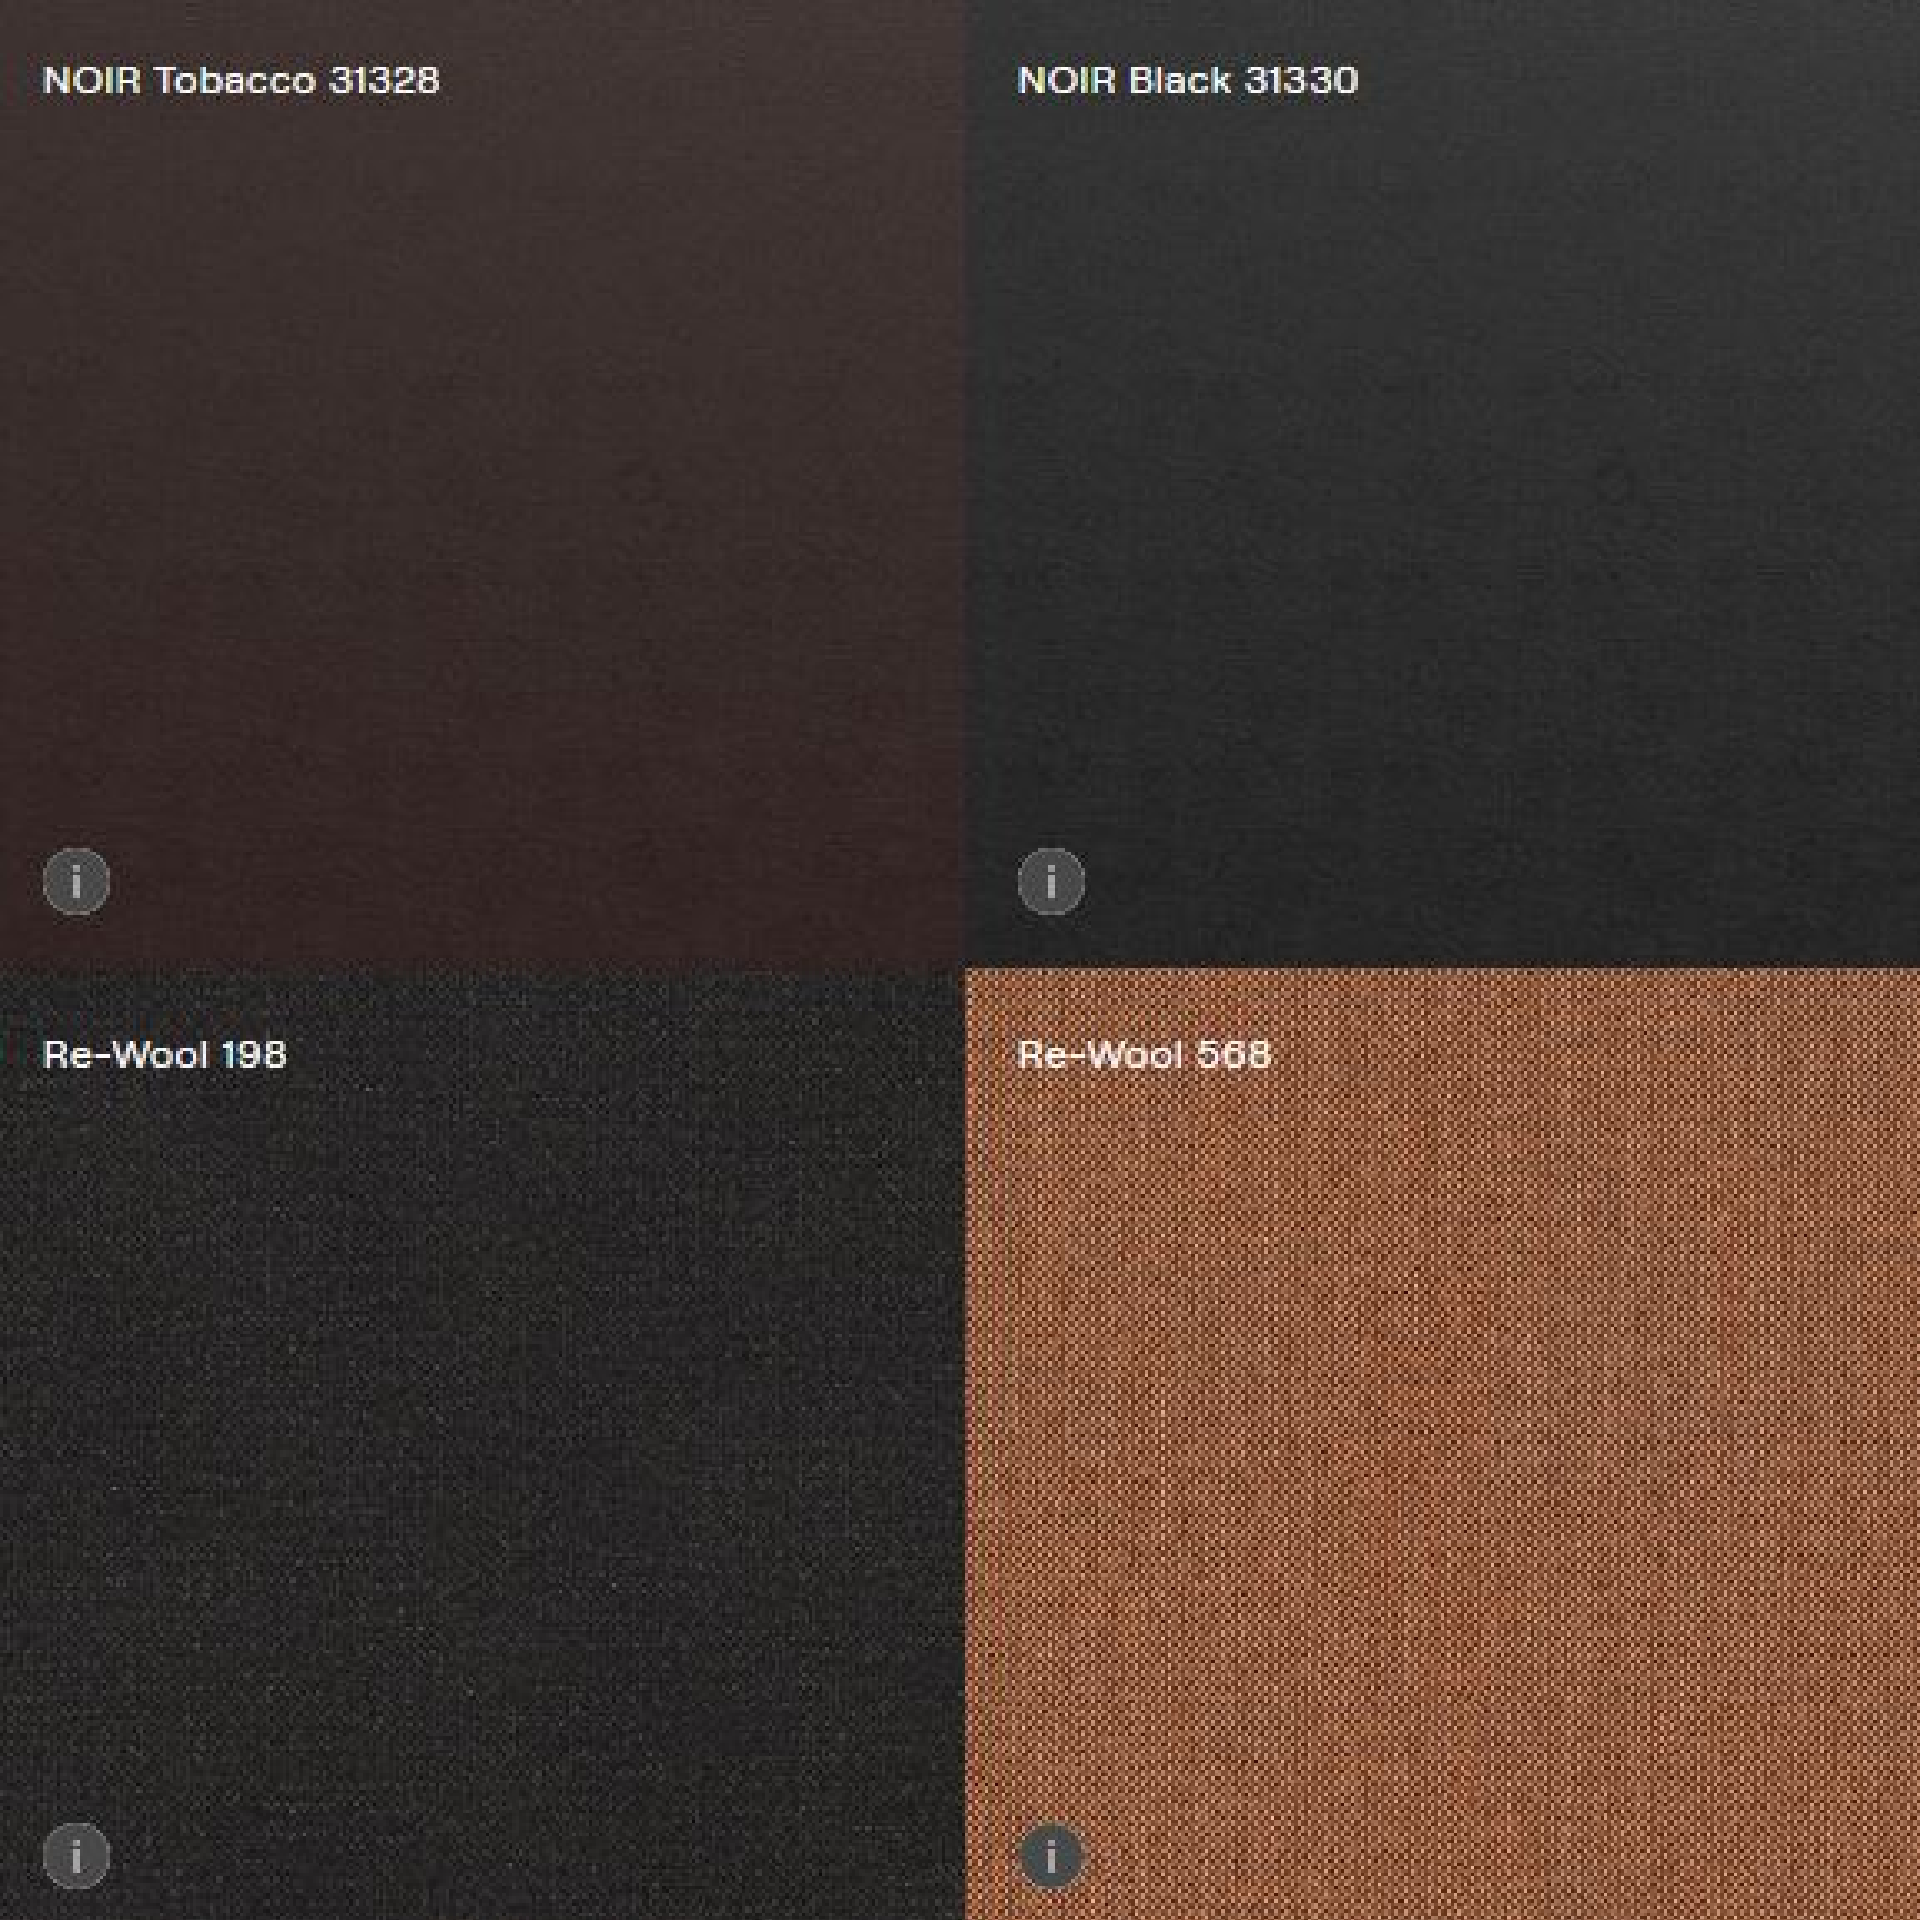The width and height of the screenshot is (1920, 1920).
Task: Click the "Re-Wool 198" label text
Action: click(165, 1054)
